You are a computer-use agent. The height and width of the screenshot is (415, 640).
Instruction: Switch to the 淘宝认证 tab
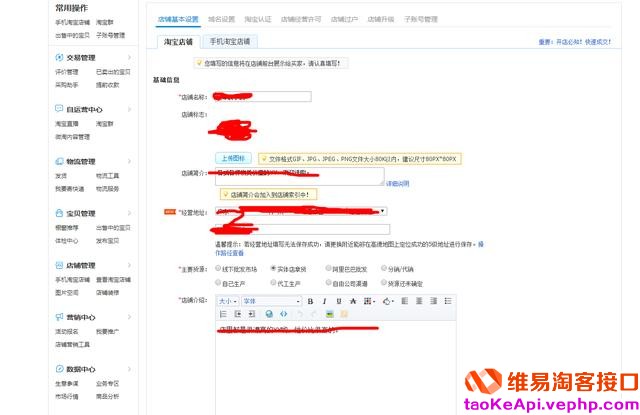(x=258, y=19)
